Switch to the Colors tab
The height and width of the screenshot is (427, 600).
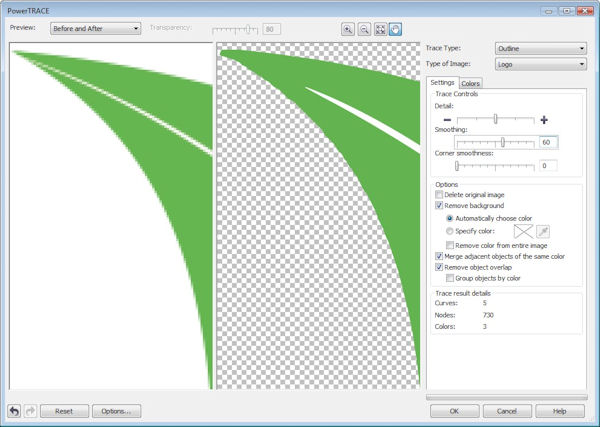[471, 83]
